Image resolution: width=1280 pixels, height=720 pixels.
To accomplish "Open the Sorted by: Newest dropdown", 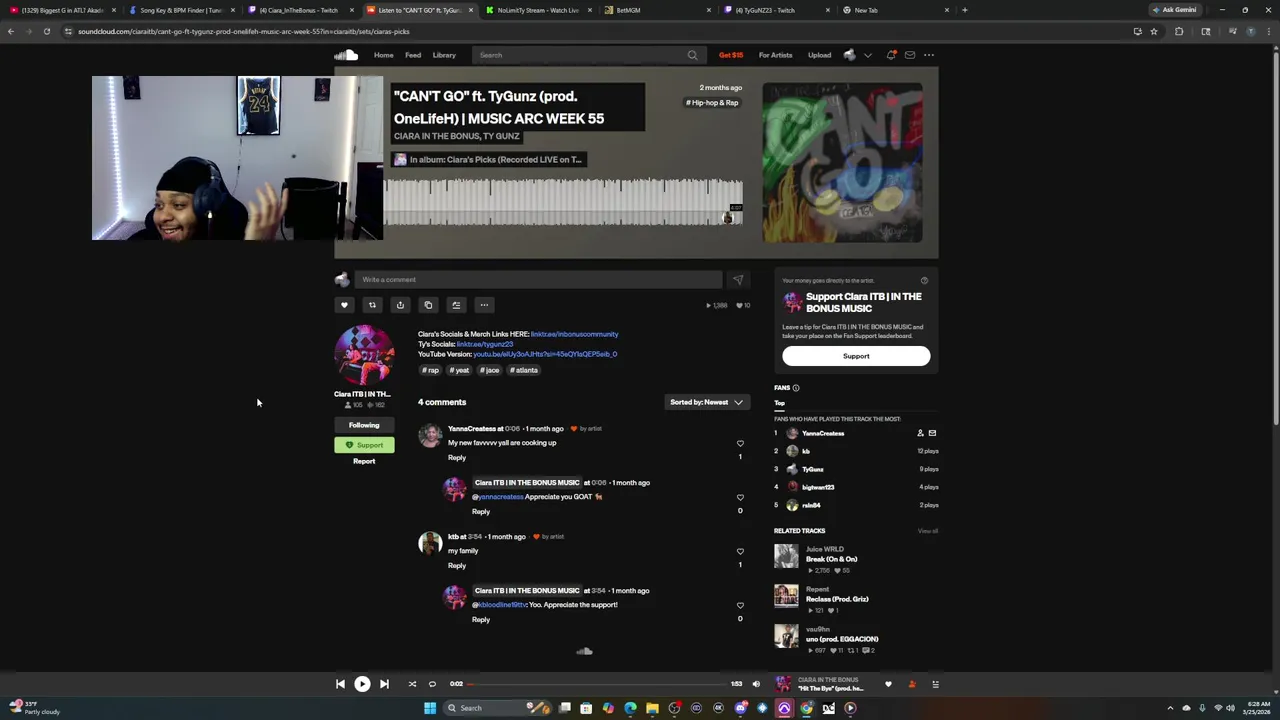I will [x=707, y=402].
